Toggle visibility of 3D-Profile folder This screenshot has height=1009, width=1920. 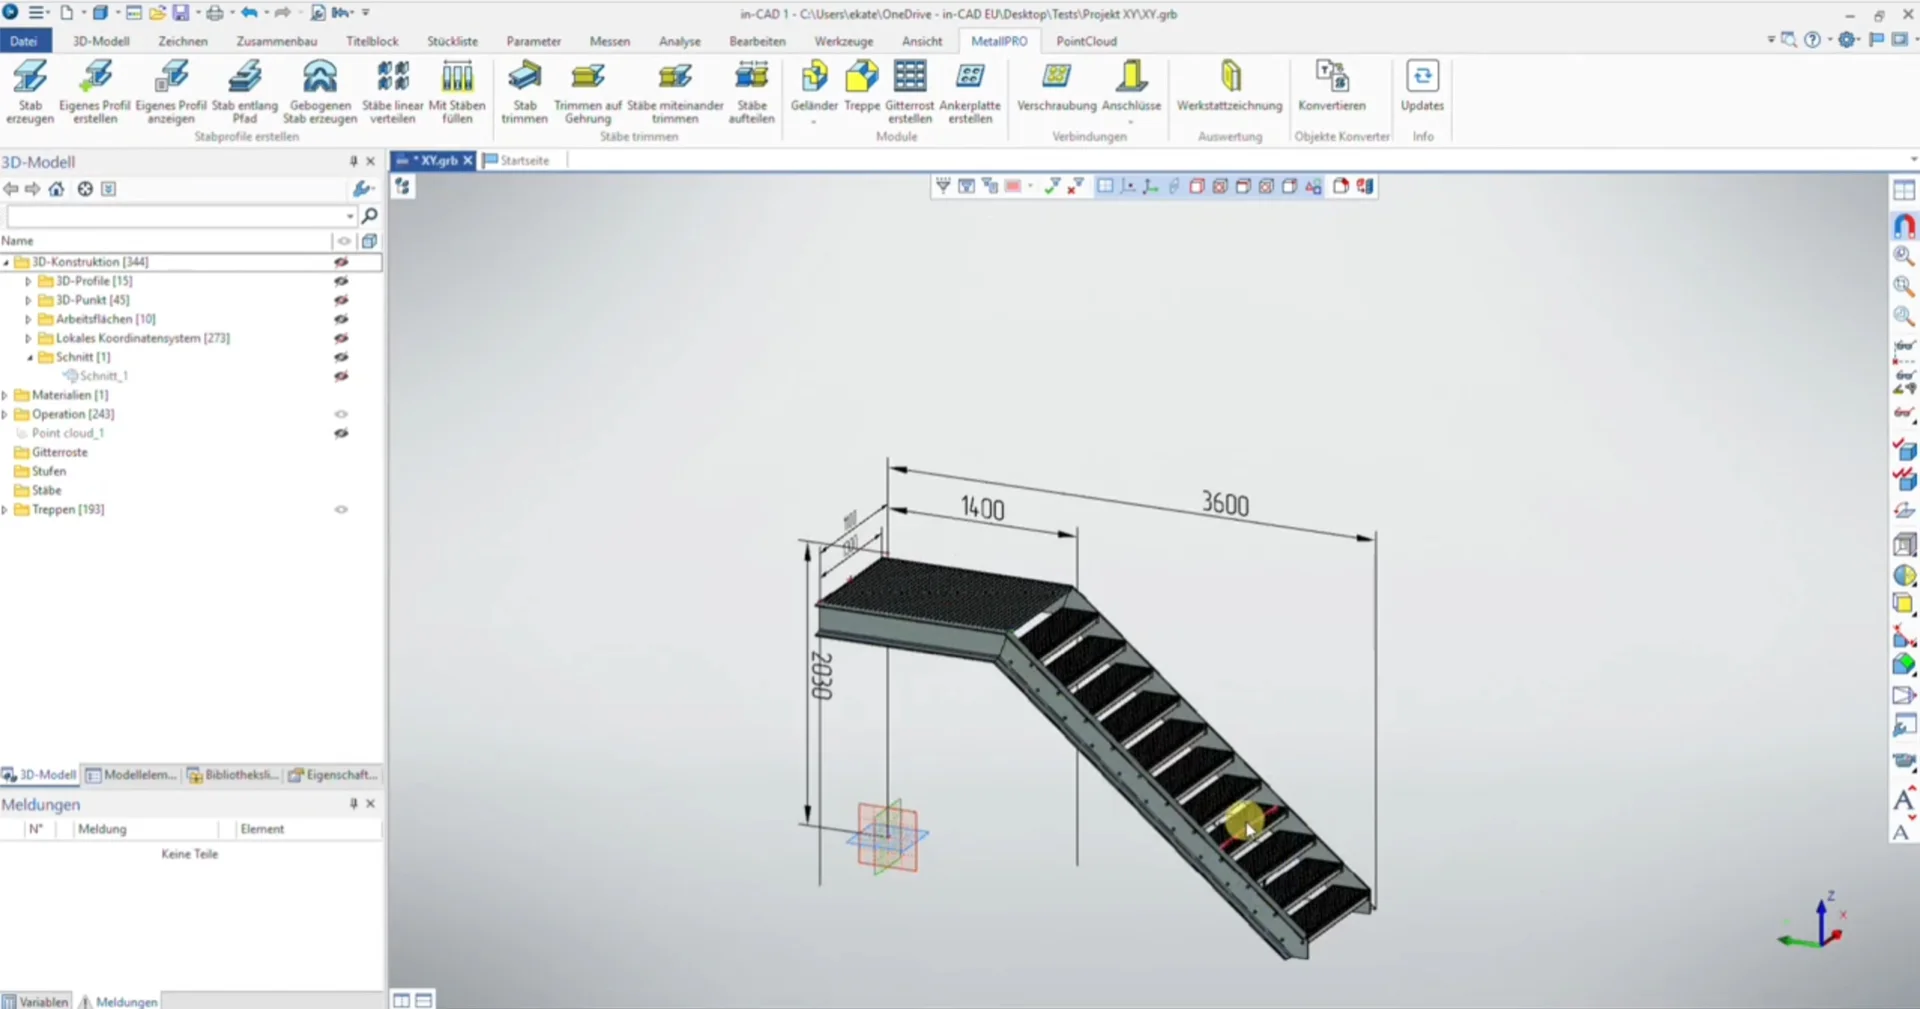click(341, 281)
